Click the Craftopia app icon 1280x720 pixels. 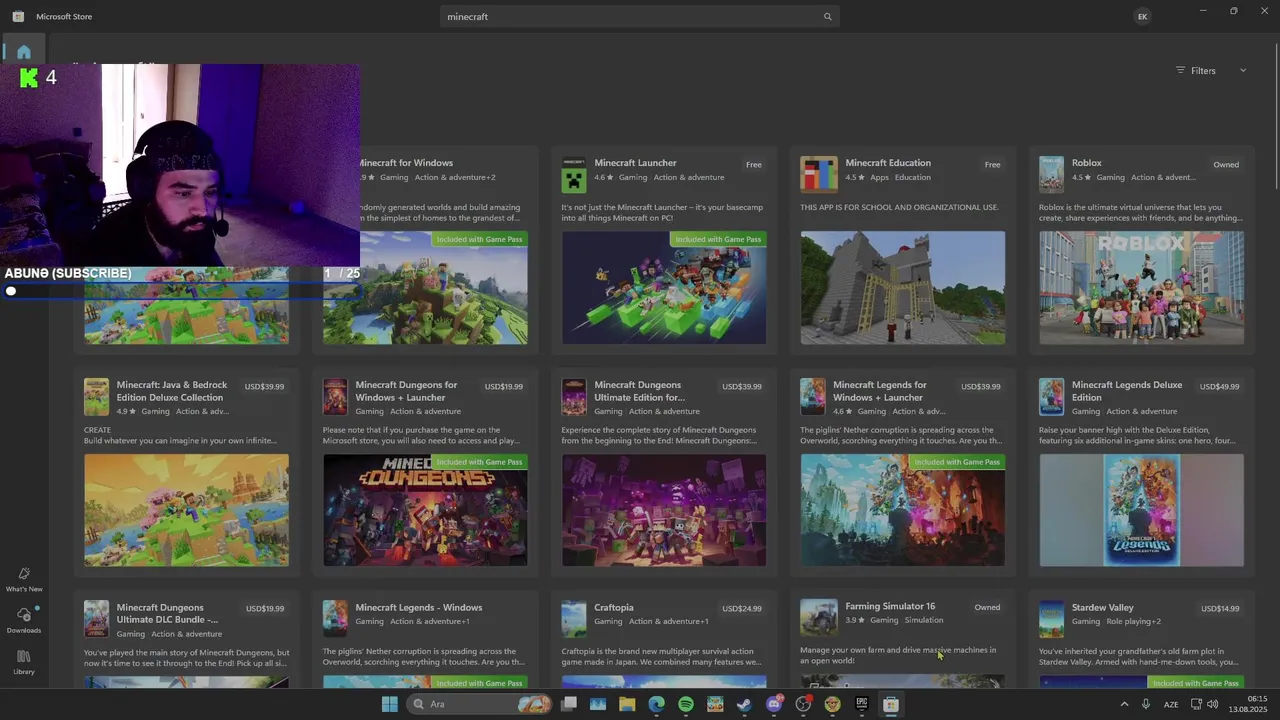[574, 619]
